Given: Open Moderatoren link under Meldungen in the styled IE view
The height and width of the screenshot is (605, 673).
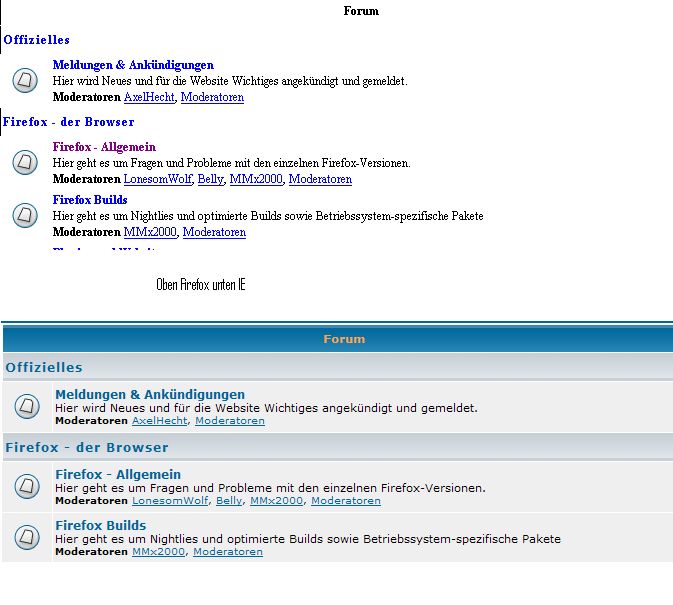Looking at the screenshot, I should (230, 420).
